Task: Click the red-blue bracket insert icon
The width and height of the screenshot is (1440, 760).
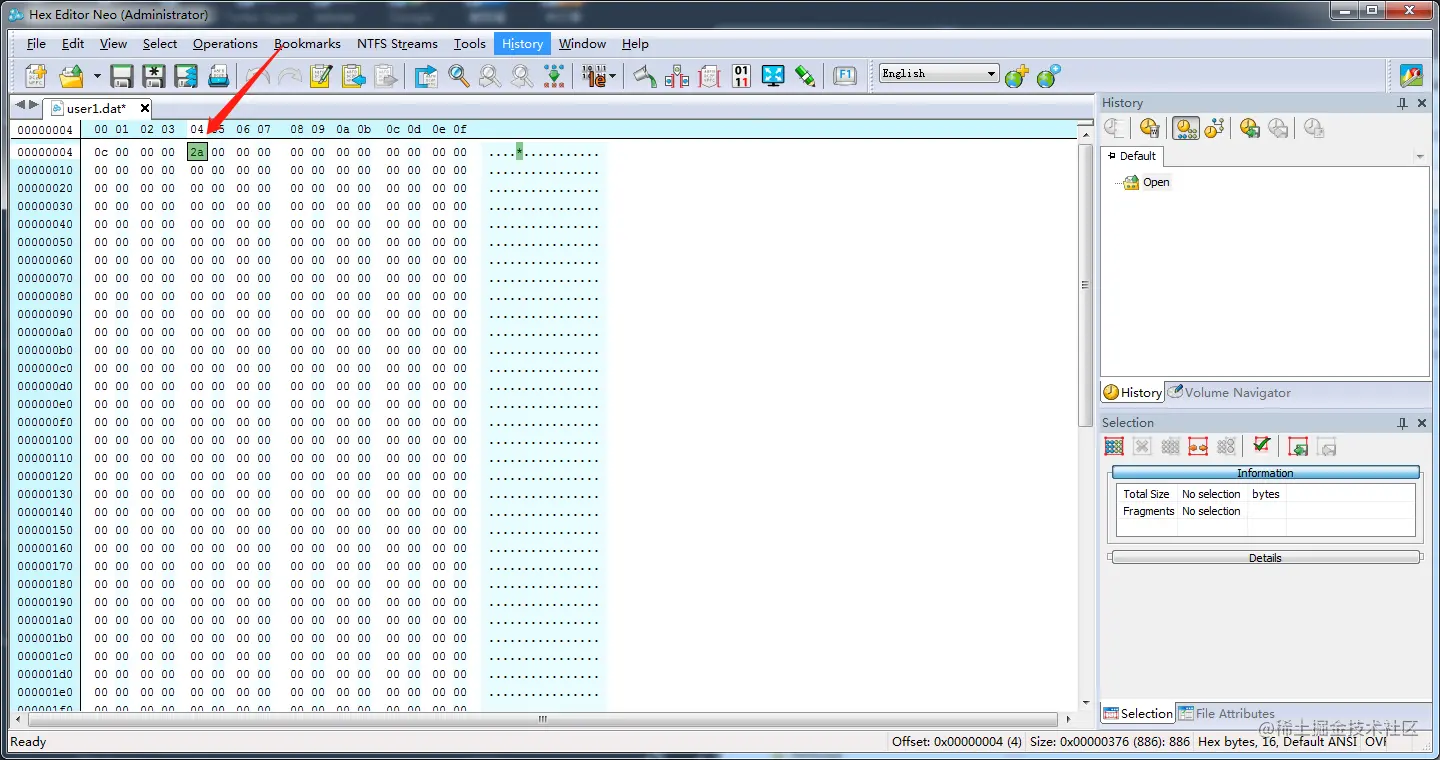Action: 677,76
